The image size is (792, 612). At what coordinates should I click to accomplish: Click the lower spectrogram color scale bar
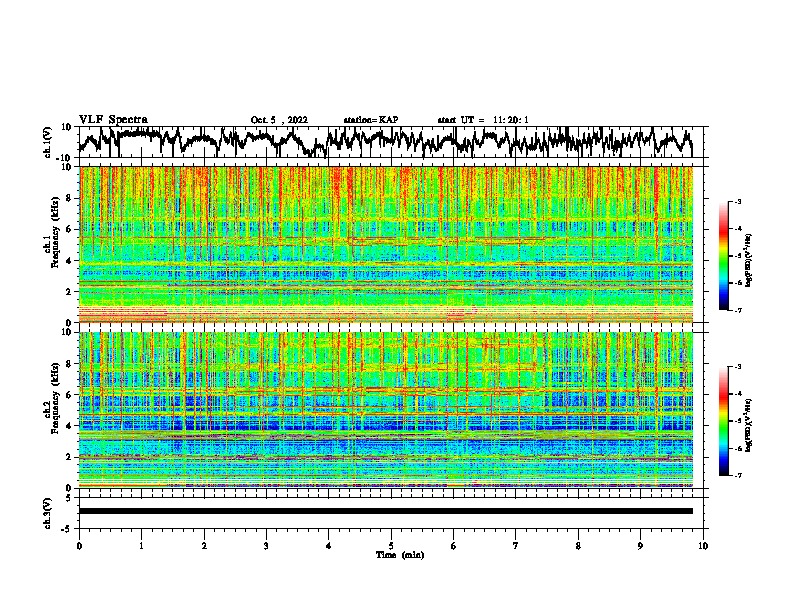(x=723, y=421)
